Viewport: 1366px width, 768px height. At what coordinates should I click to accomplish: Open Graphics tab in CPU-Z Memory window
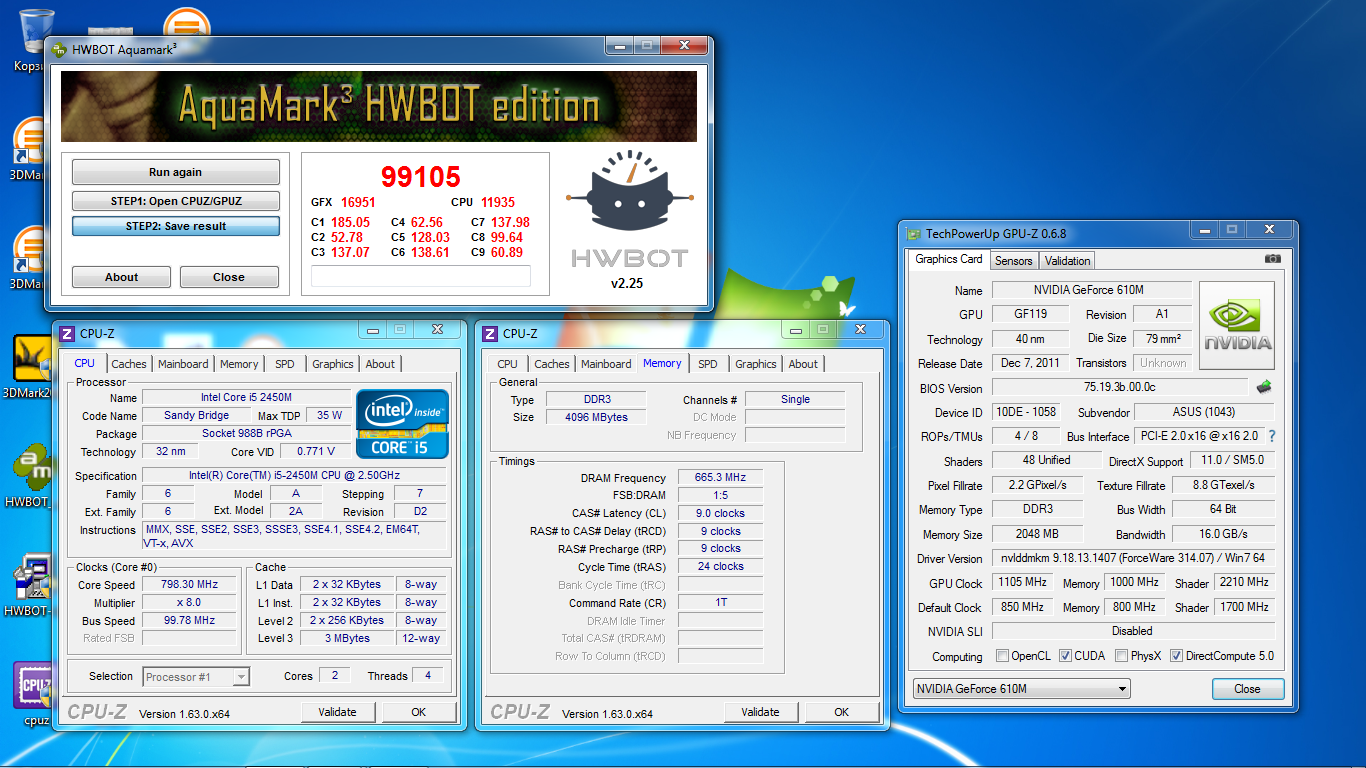756,364
